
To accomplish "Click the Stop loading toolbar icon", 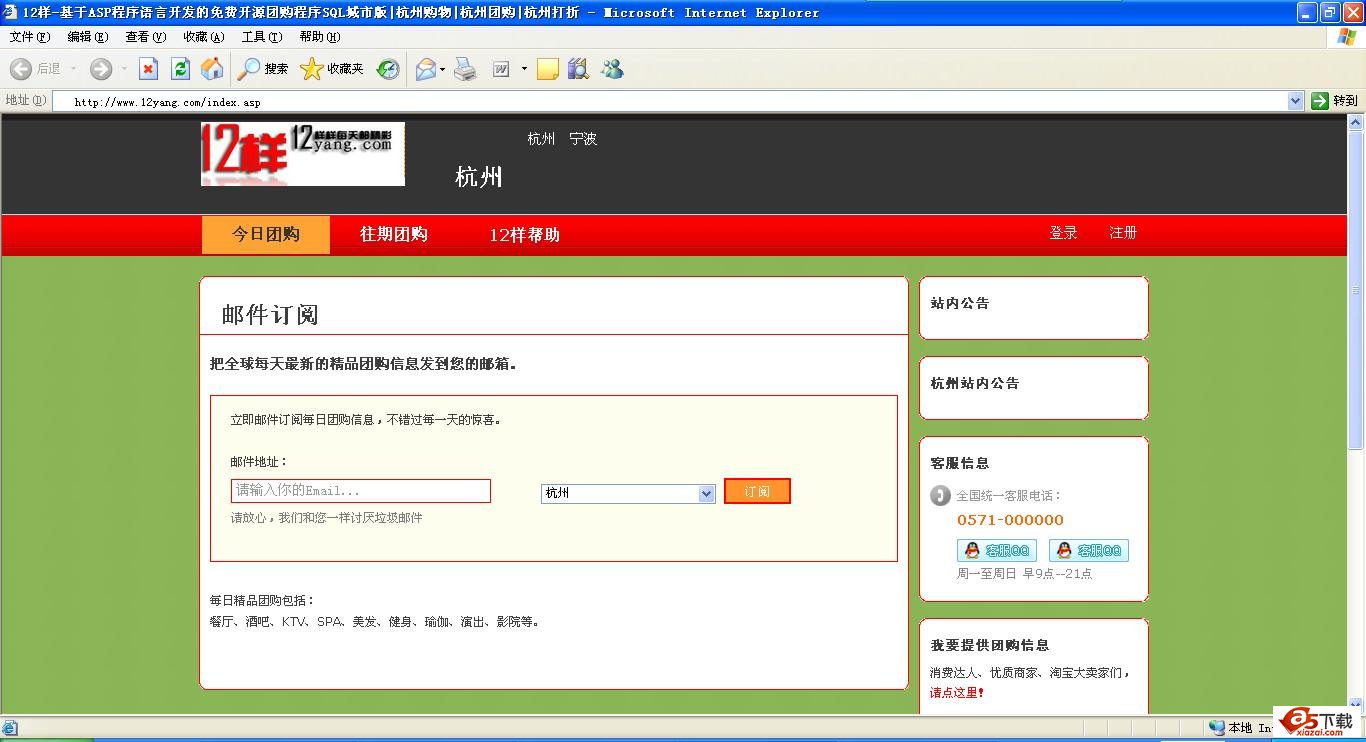I will click(x=148, y=69).
